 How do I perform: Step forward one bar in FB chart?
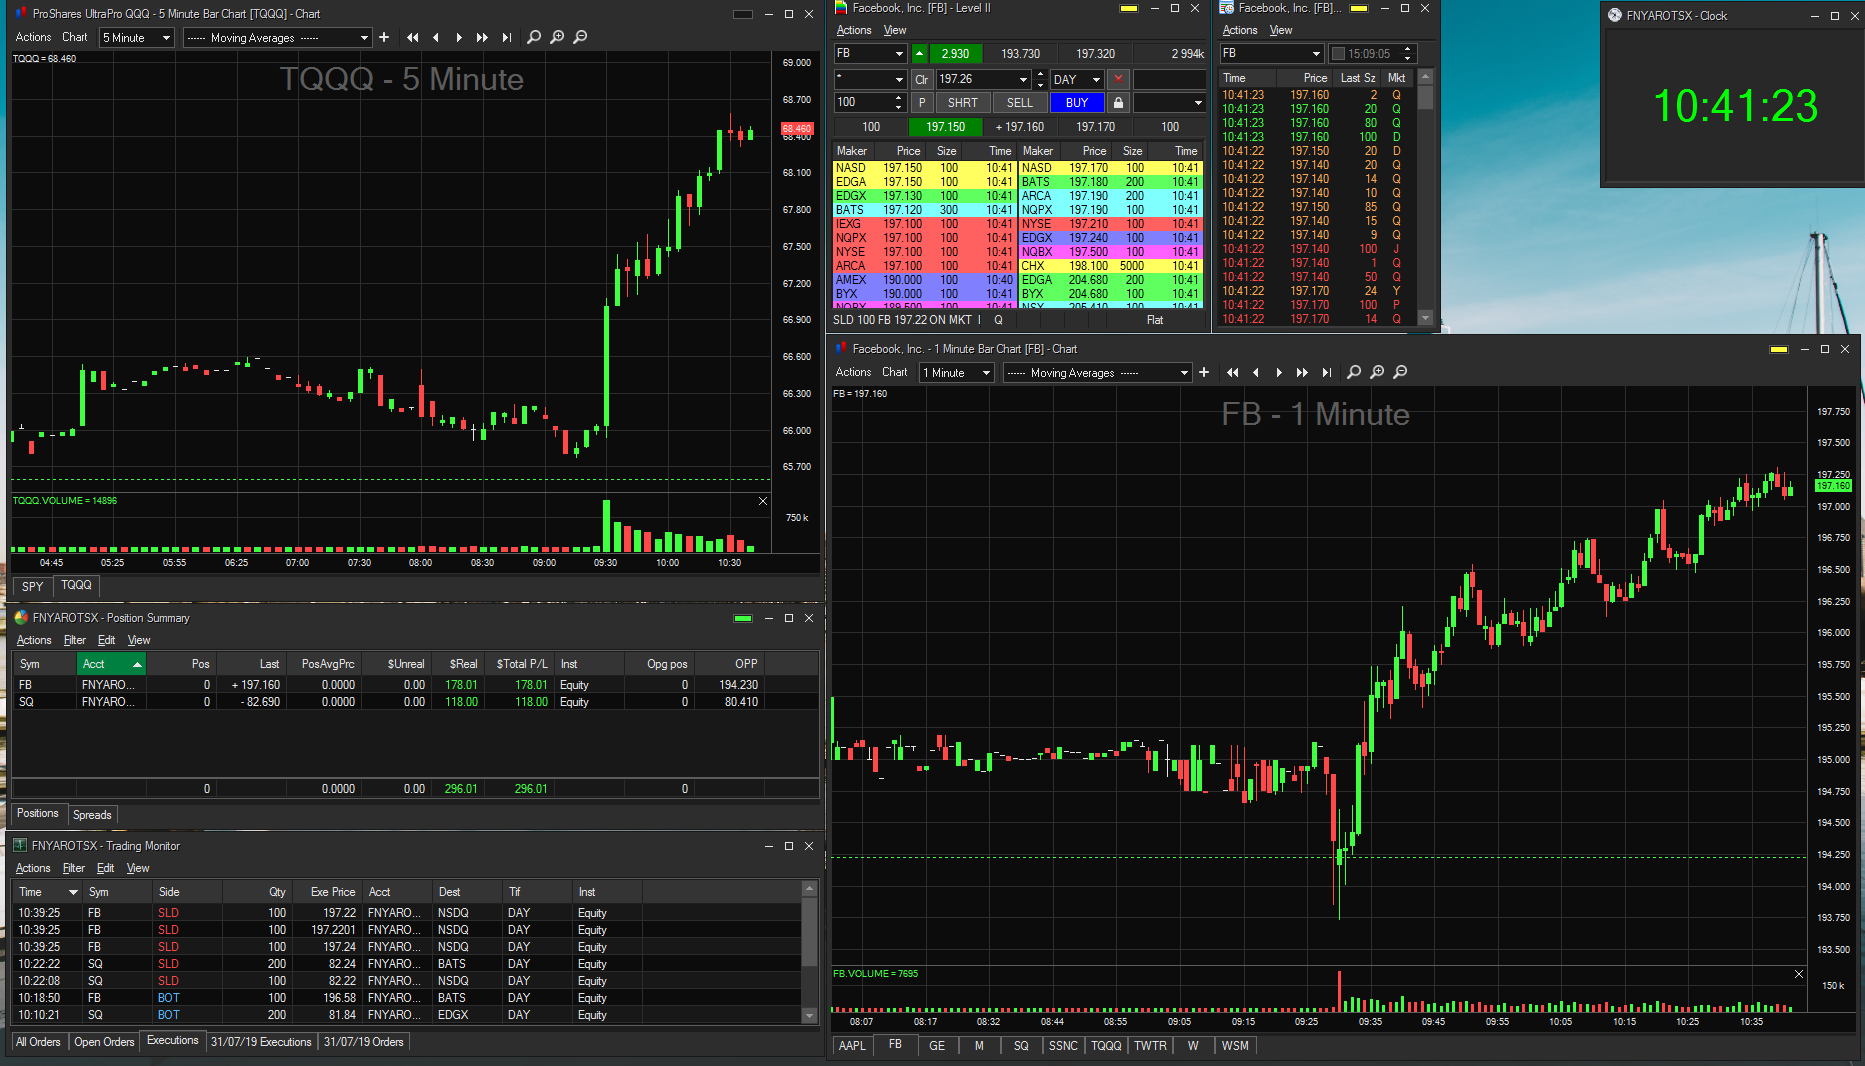coord(1279,372)
